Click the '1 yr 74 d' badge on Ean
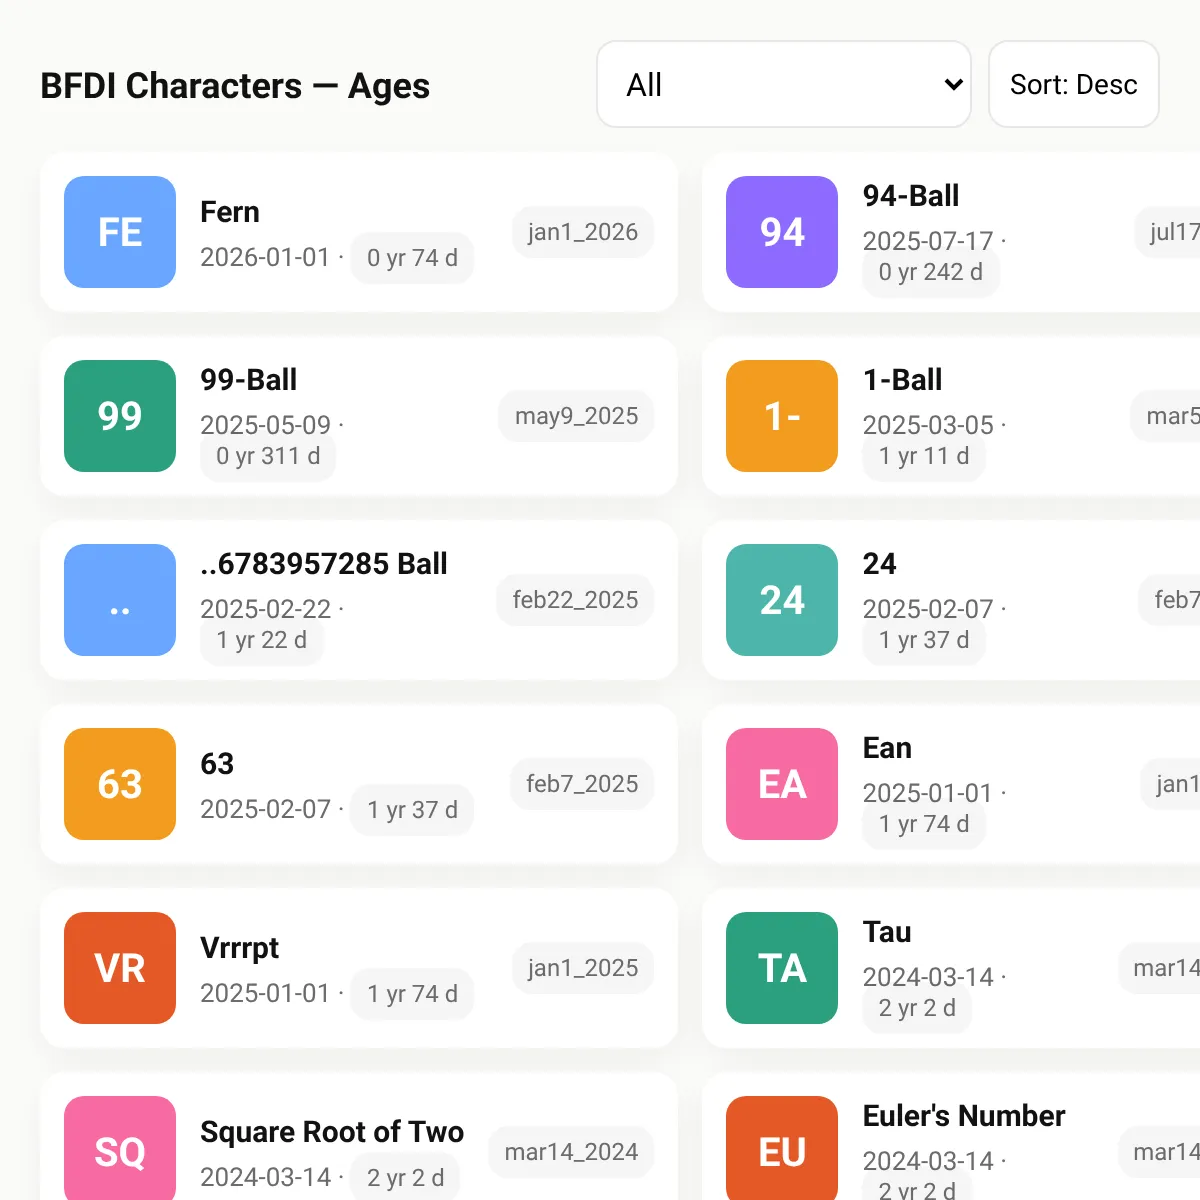Image resolution: width=1200 pixels, height=1200 pixels. (x=924, y=824)
